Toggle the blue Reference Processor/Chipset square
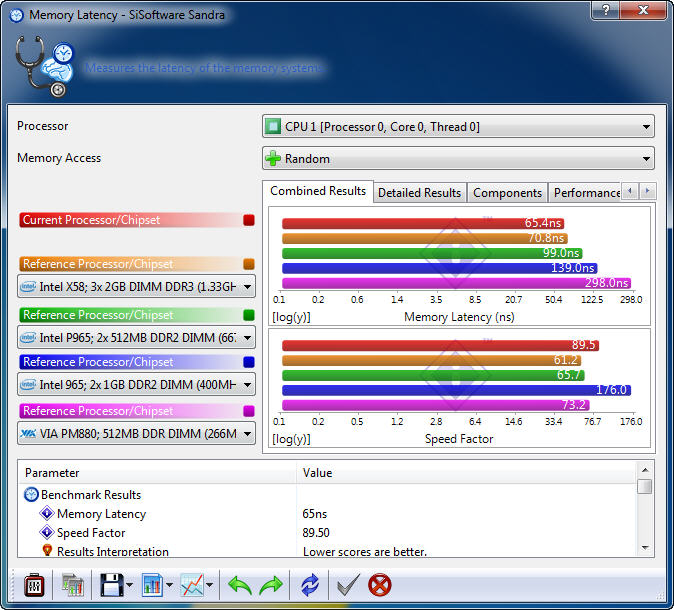This screenshot has width=674, height=610. click(x=249, y=362)
